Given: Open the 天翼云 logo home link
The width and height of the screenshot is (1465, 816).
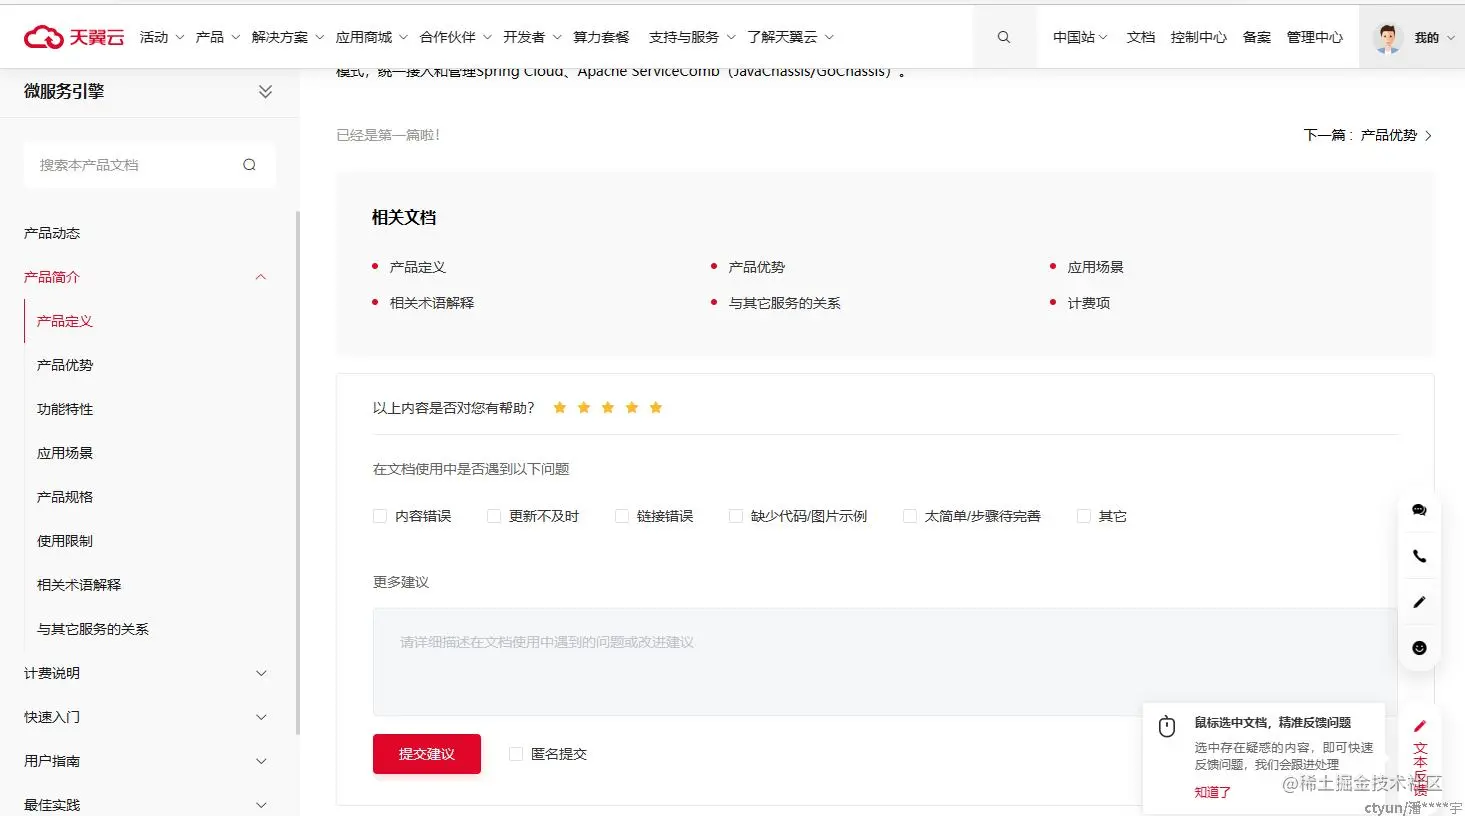Looking at the screenshot, I should pos(74,37).
